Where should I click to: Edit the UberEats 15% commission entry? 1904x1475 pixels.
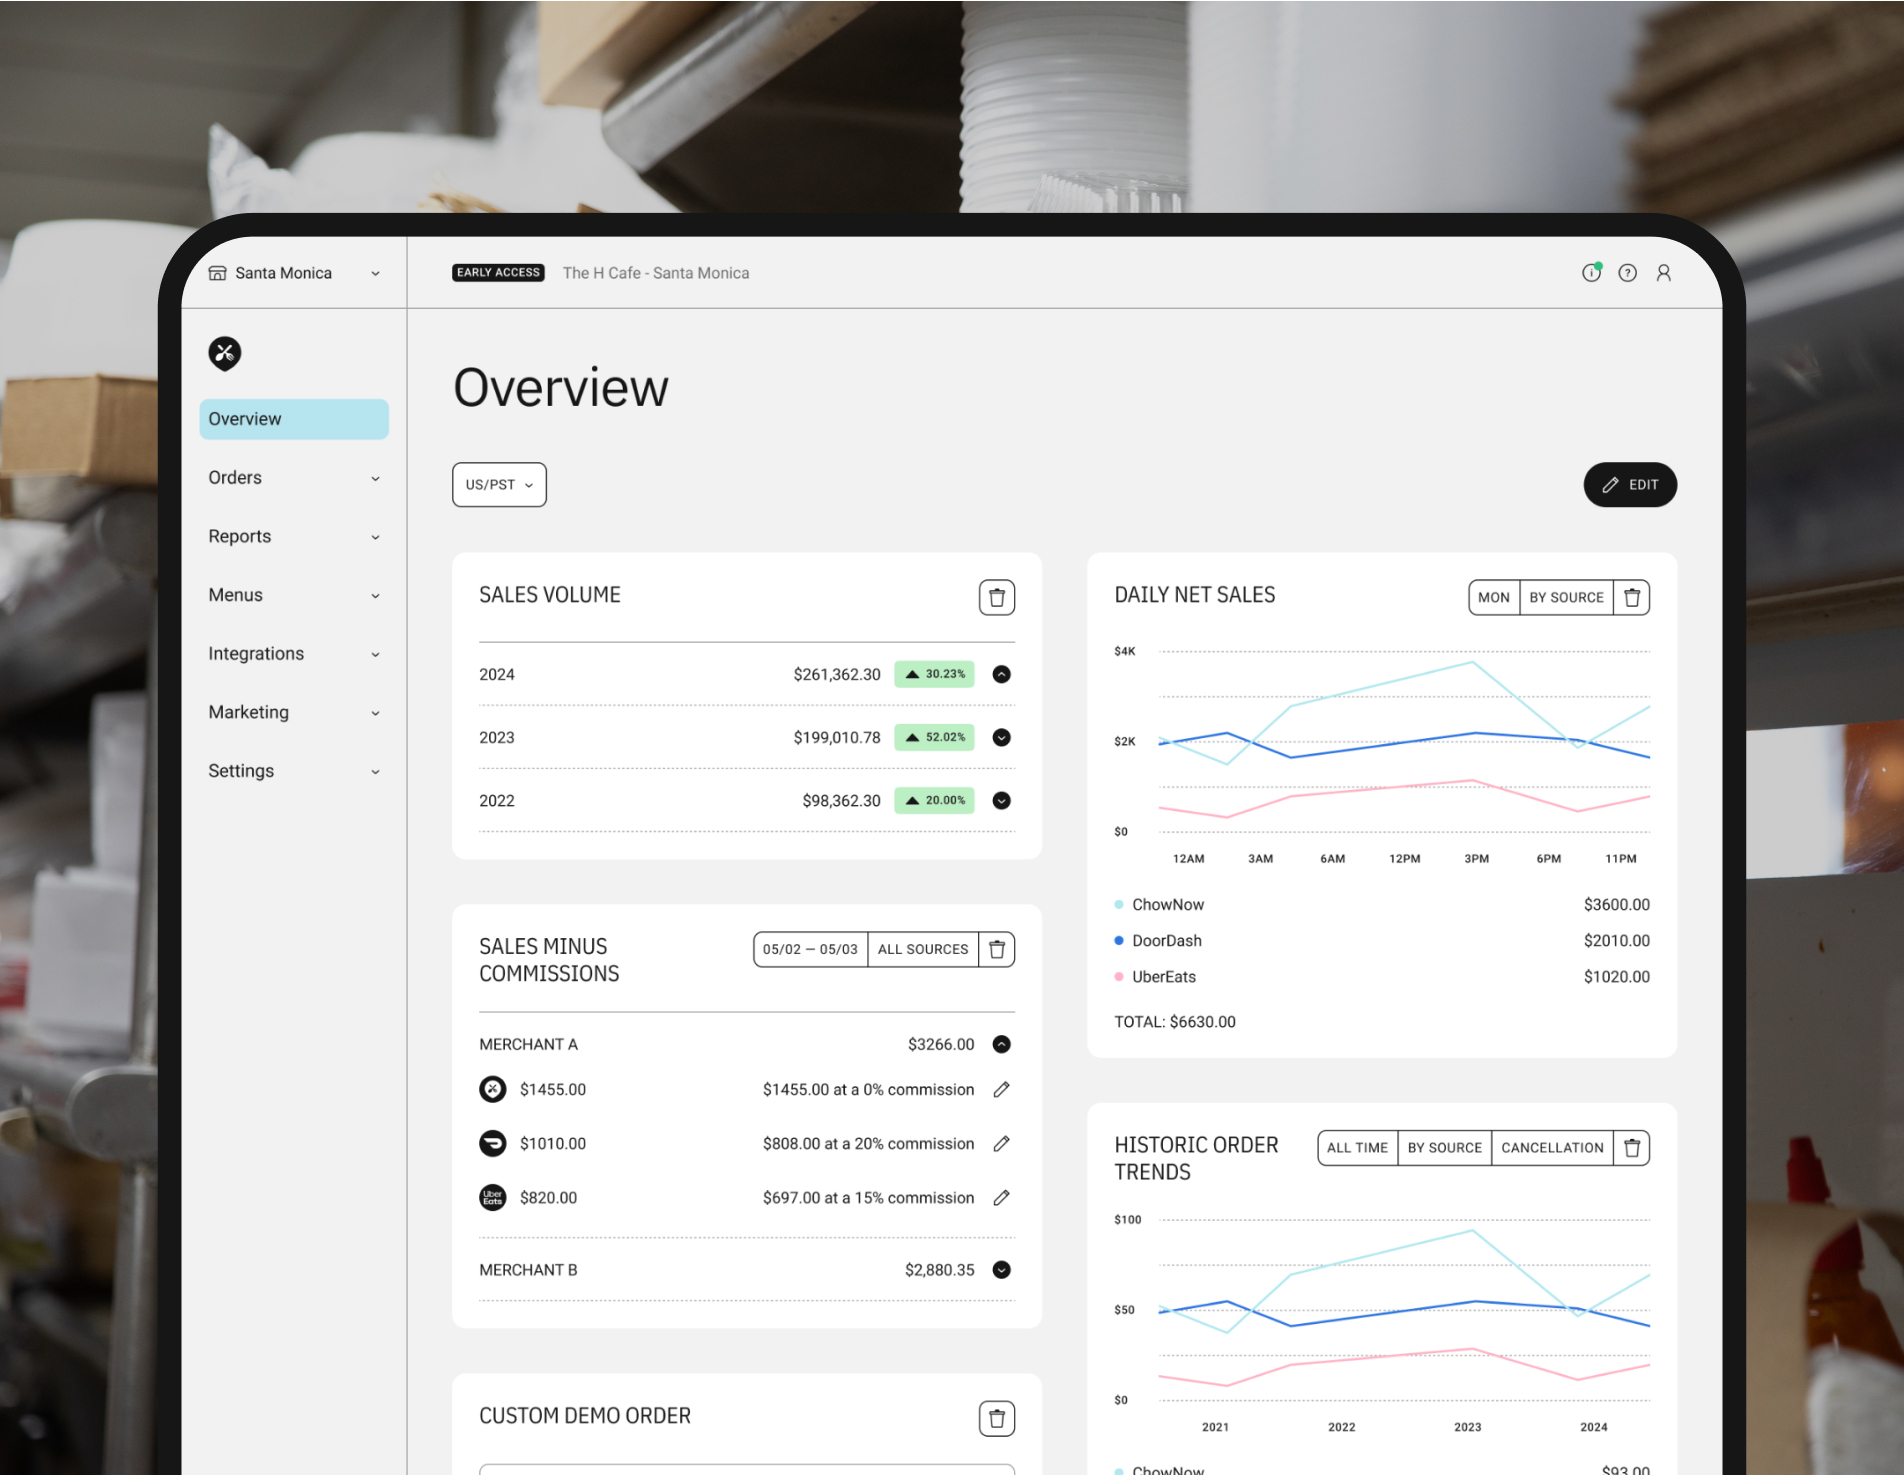[1001, 1198]
